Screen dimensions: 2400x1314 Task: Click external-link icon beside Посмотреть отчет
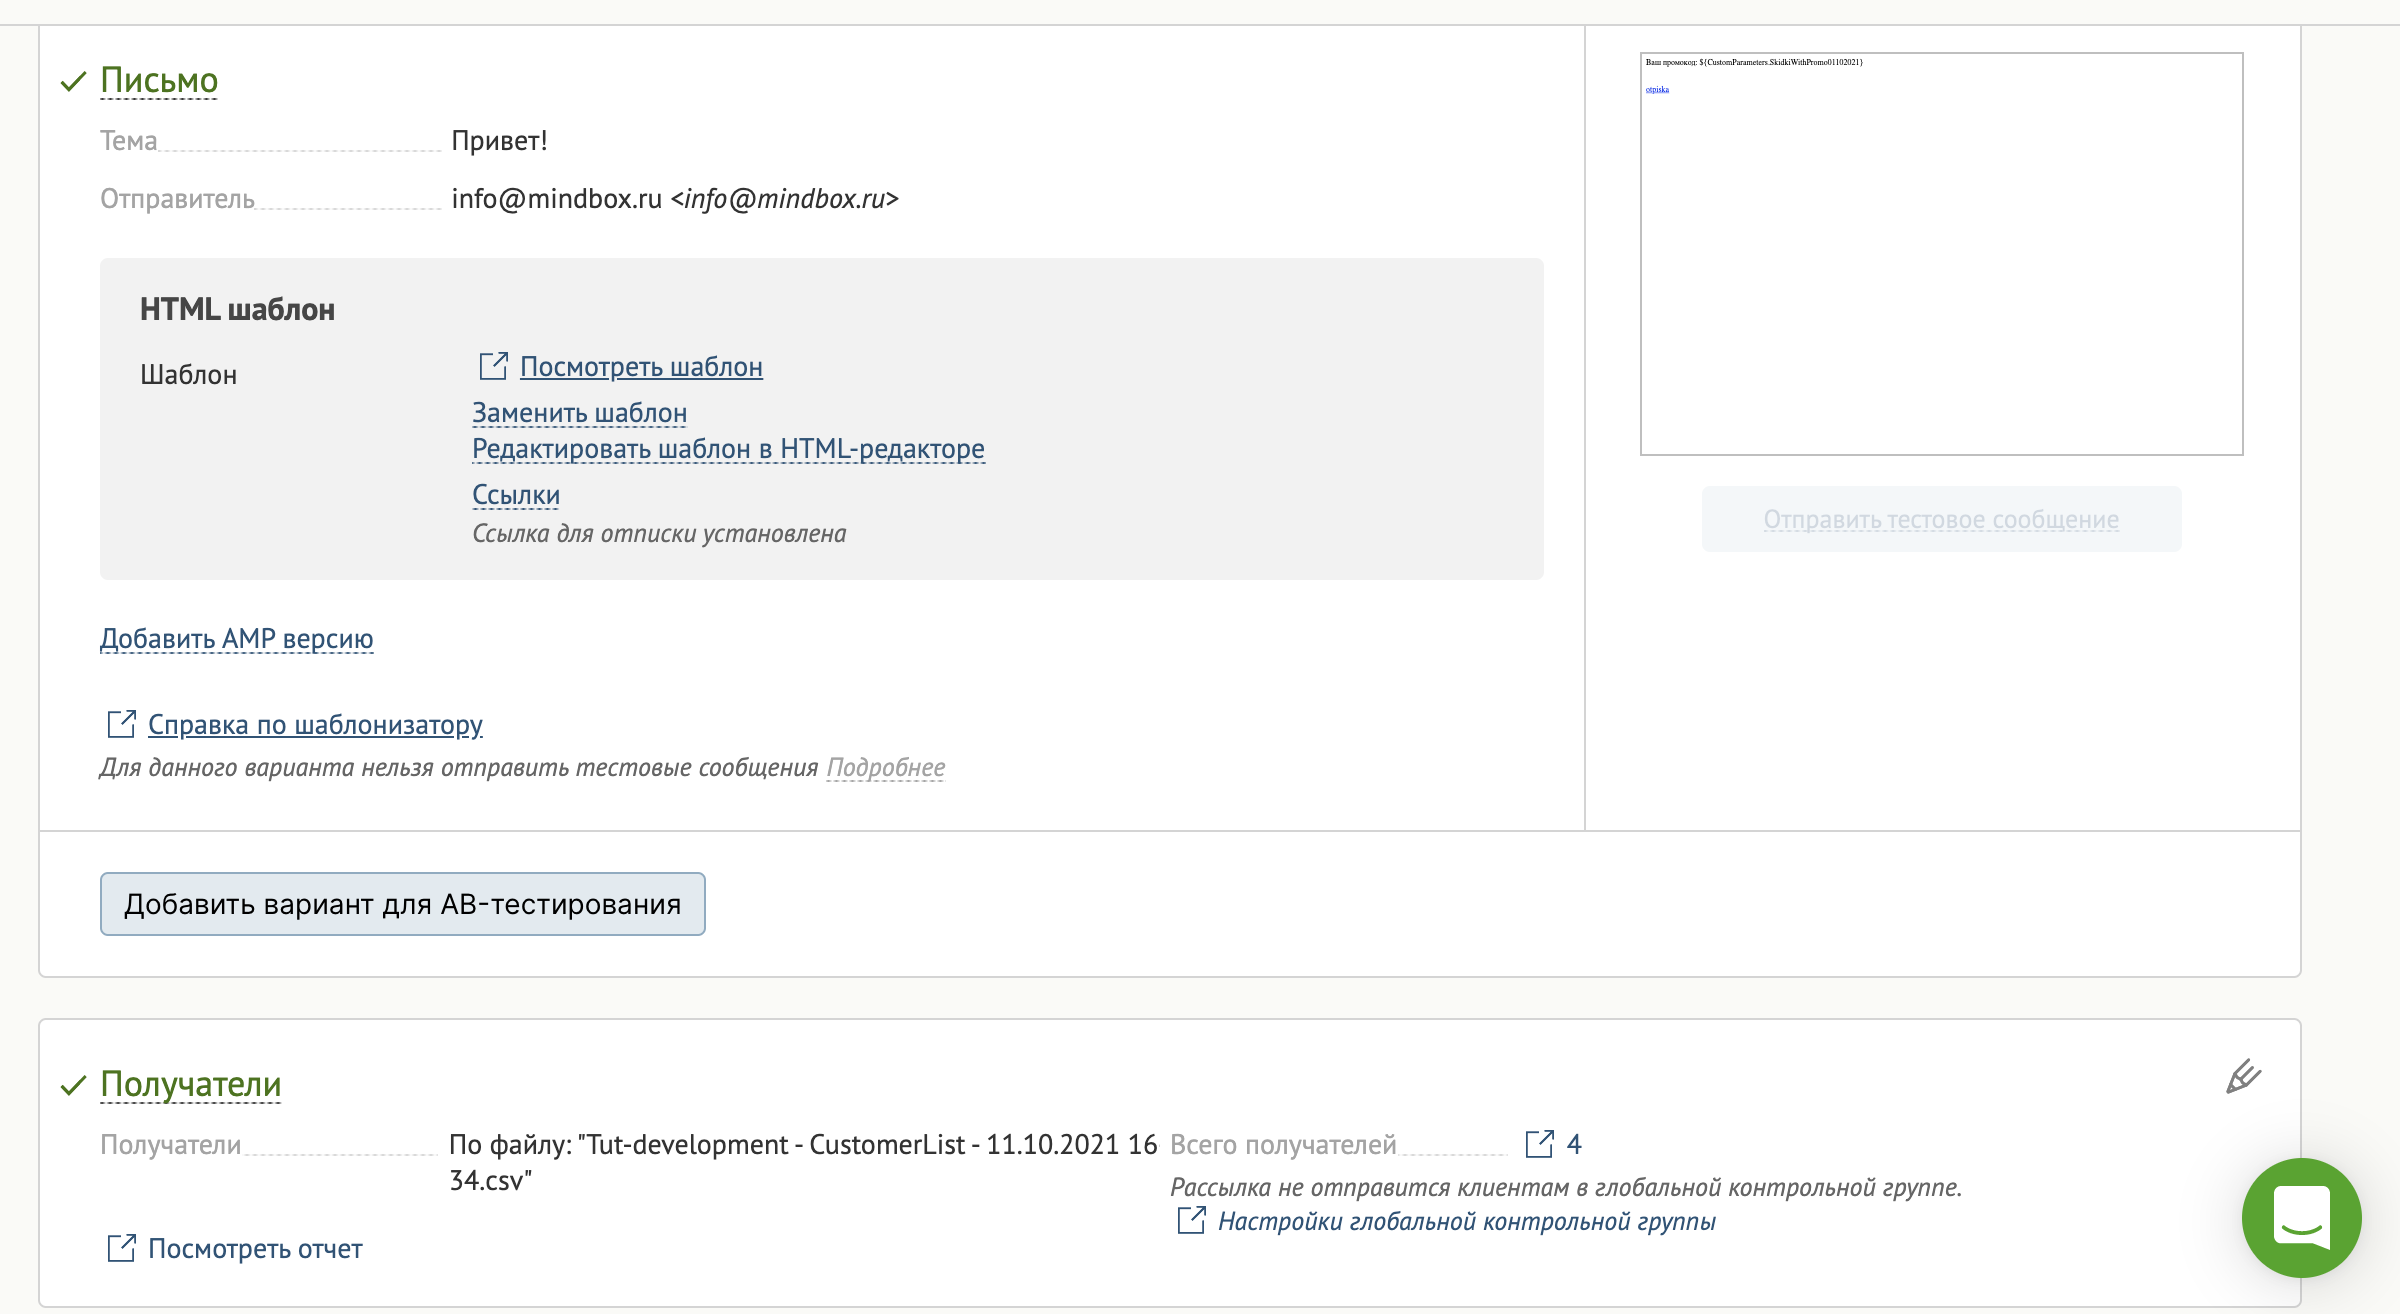click(121, 1248)
